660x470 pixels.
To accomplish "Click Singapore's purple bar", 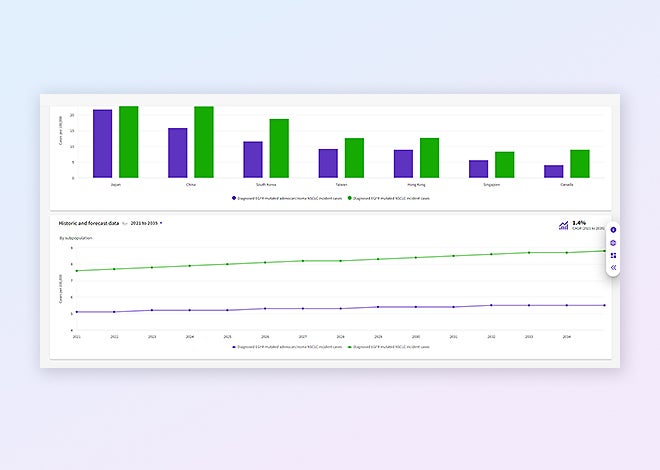I will 479,169.
